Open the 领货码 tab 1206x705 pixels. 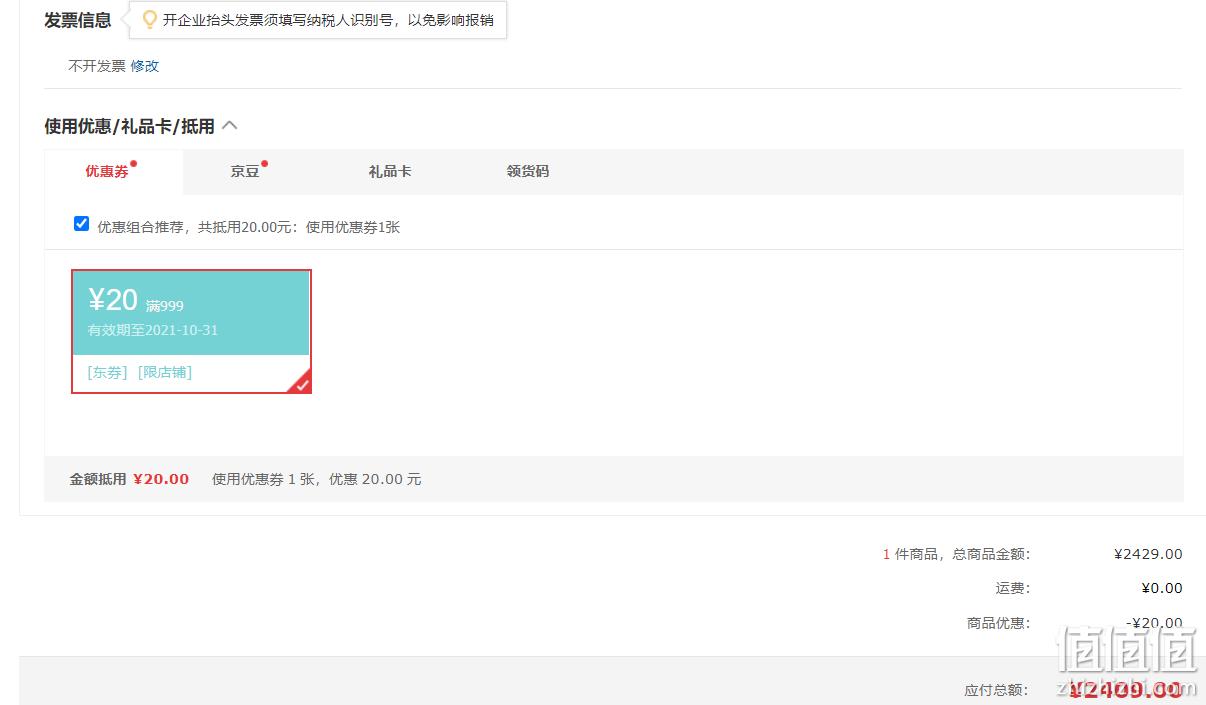pyautogui.click(x=528, y=171)
